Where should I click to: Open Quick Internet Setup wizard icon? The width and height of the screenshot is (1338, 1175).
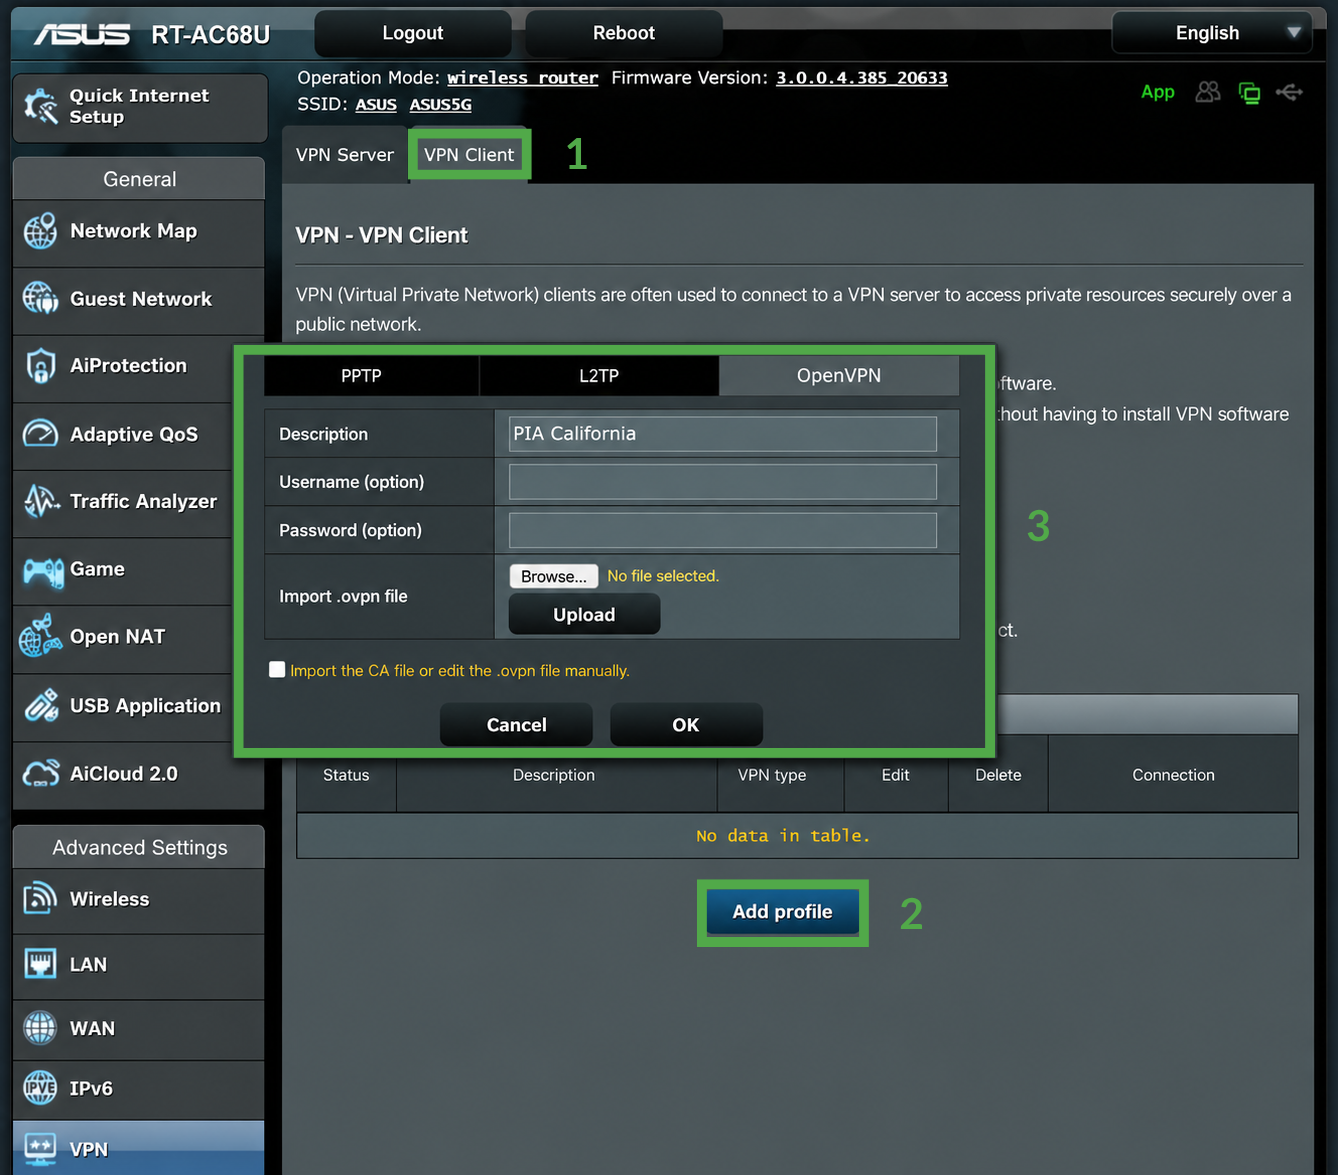(41, 106)
